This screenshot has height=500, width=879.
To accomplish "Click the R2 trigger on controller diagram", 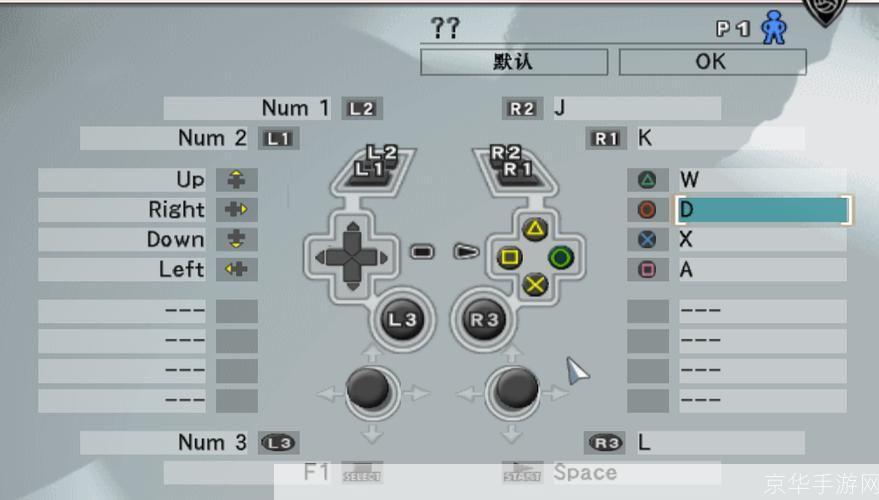I will click(506, 152).
